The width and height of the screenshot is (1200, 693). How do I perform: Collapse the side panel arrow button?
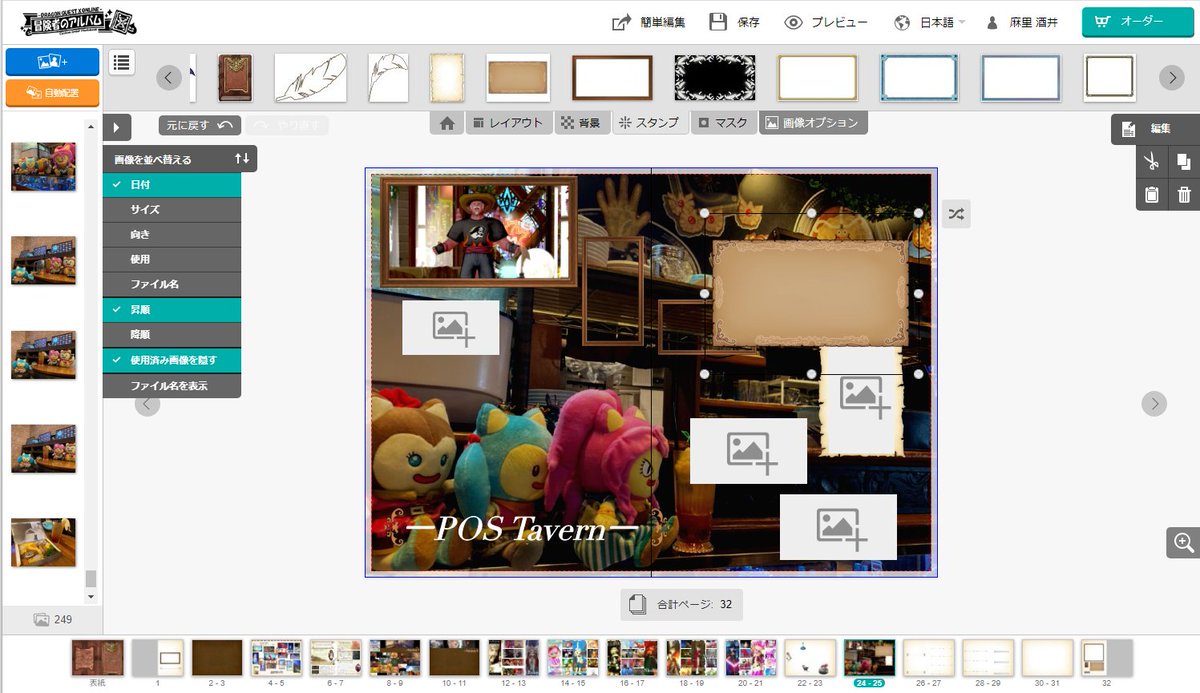pos(117,127)
